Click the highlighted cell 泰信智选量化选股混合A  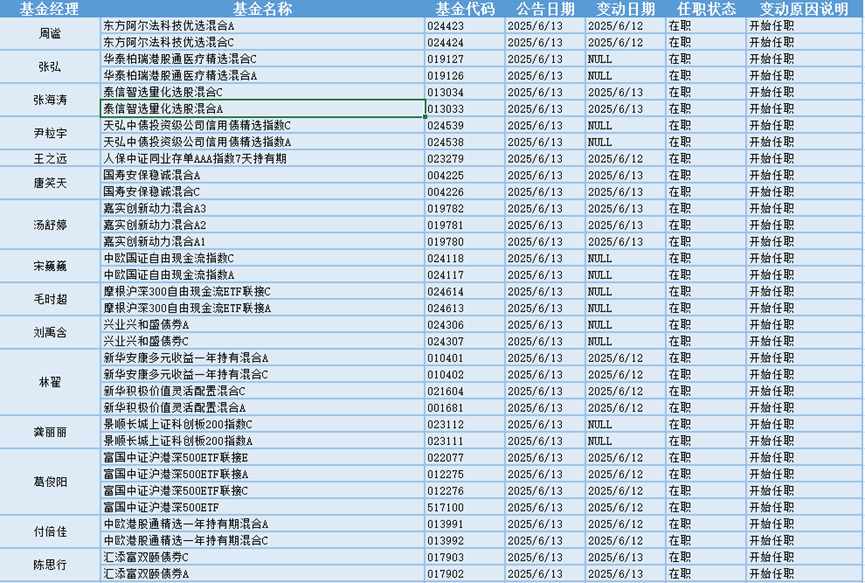[x=263, y=109]
